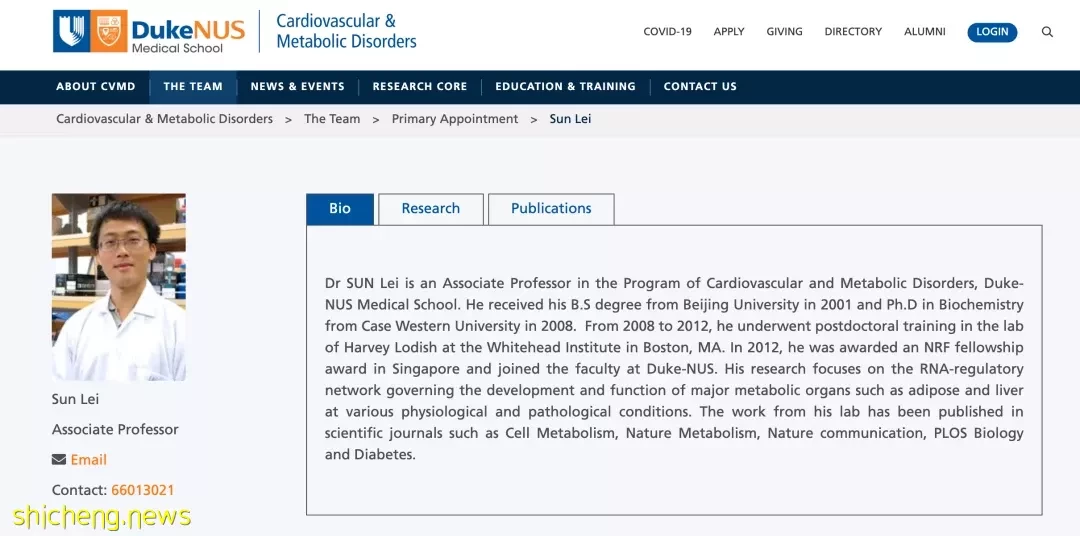Click The Team breadcrumb link
The width and height of the screenshot is (1080, 536).
pyautogui.click(x=332, y=119)
